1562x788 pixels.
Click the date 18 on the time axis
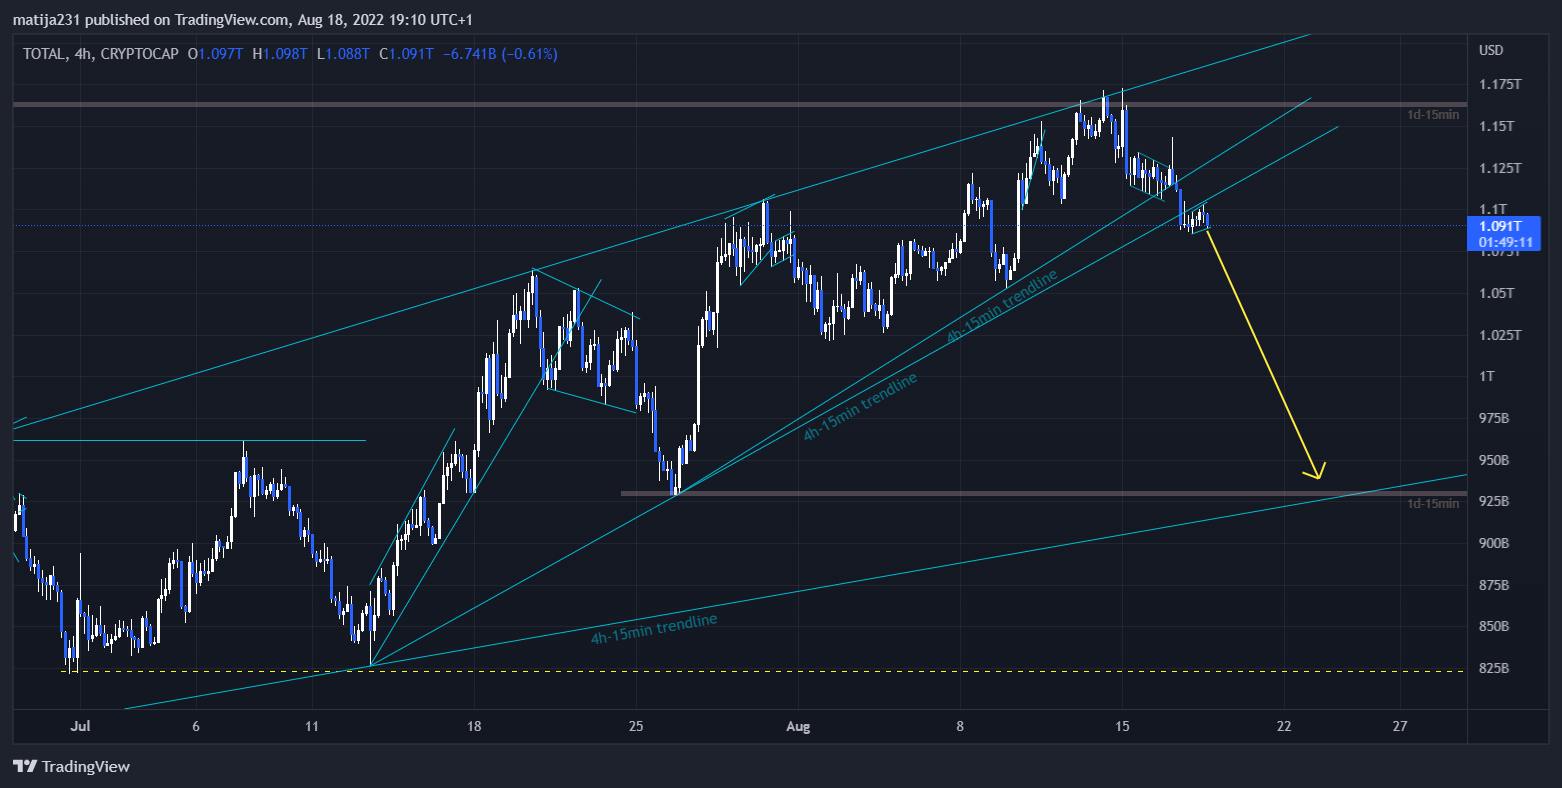[x=474, y=726]
